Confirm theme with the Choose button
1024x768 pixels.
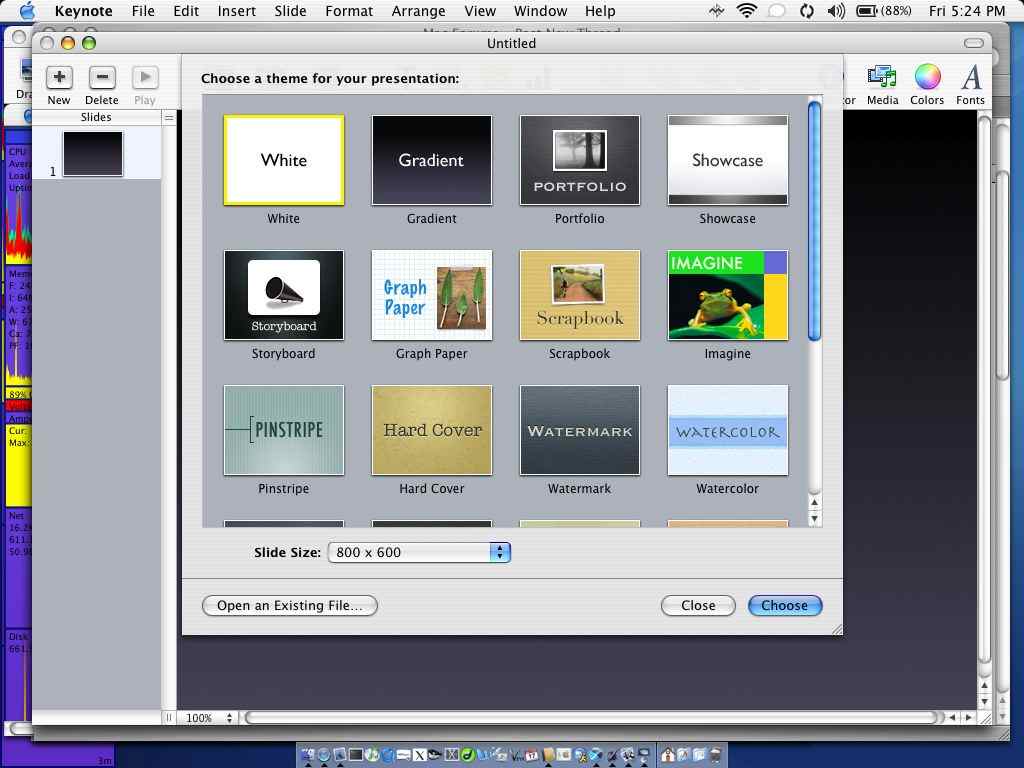tap(784, 605)
